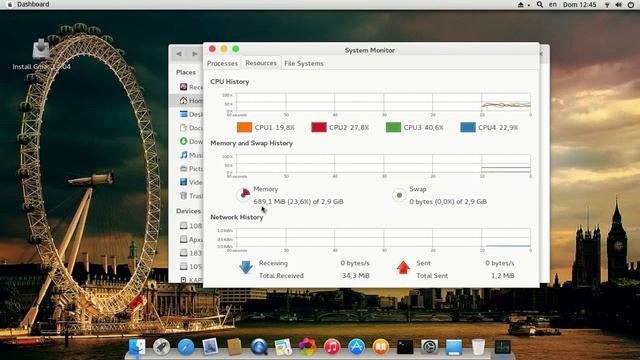
Task: Open the sound volume indicator
Action: [x=618, y=5]
